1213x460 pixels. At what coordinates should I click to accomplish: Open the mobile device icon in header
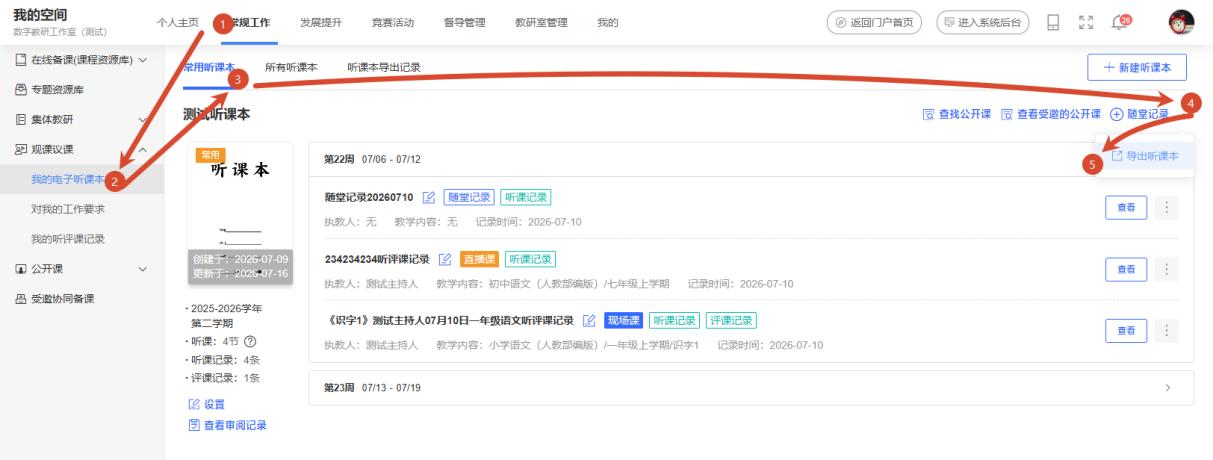1053,23
